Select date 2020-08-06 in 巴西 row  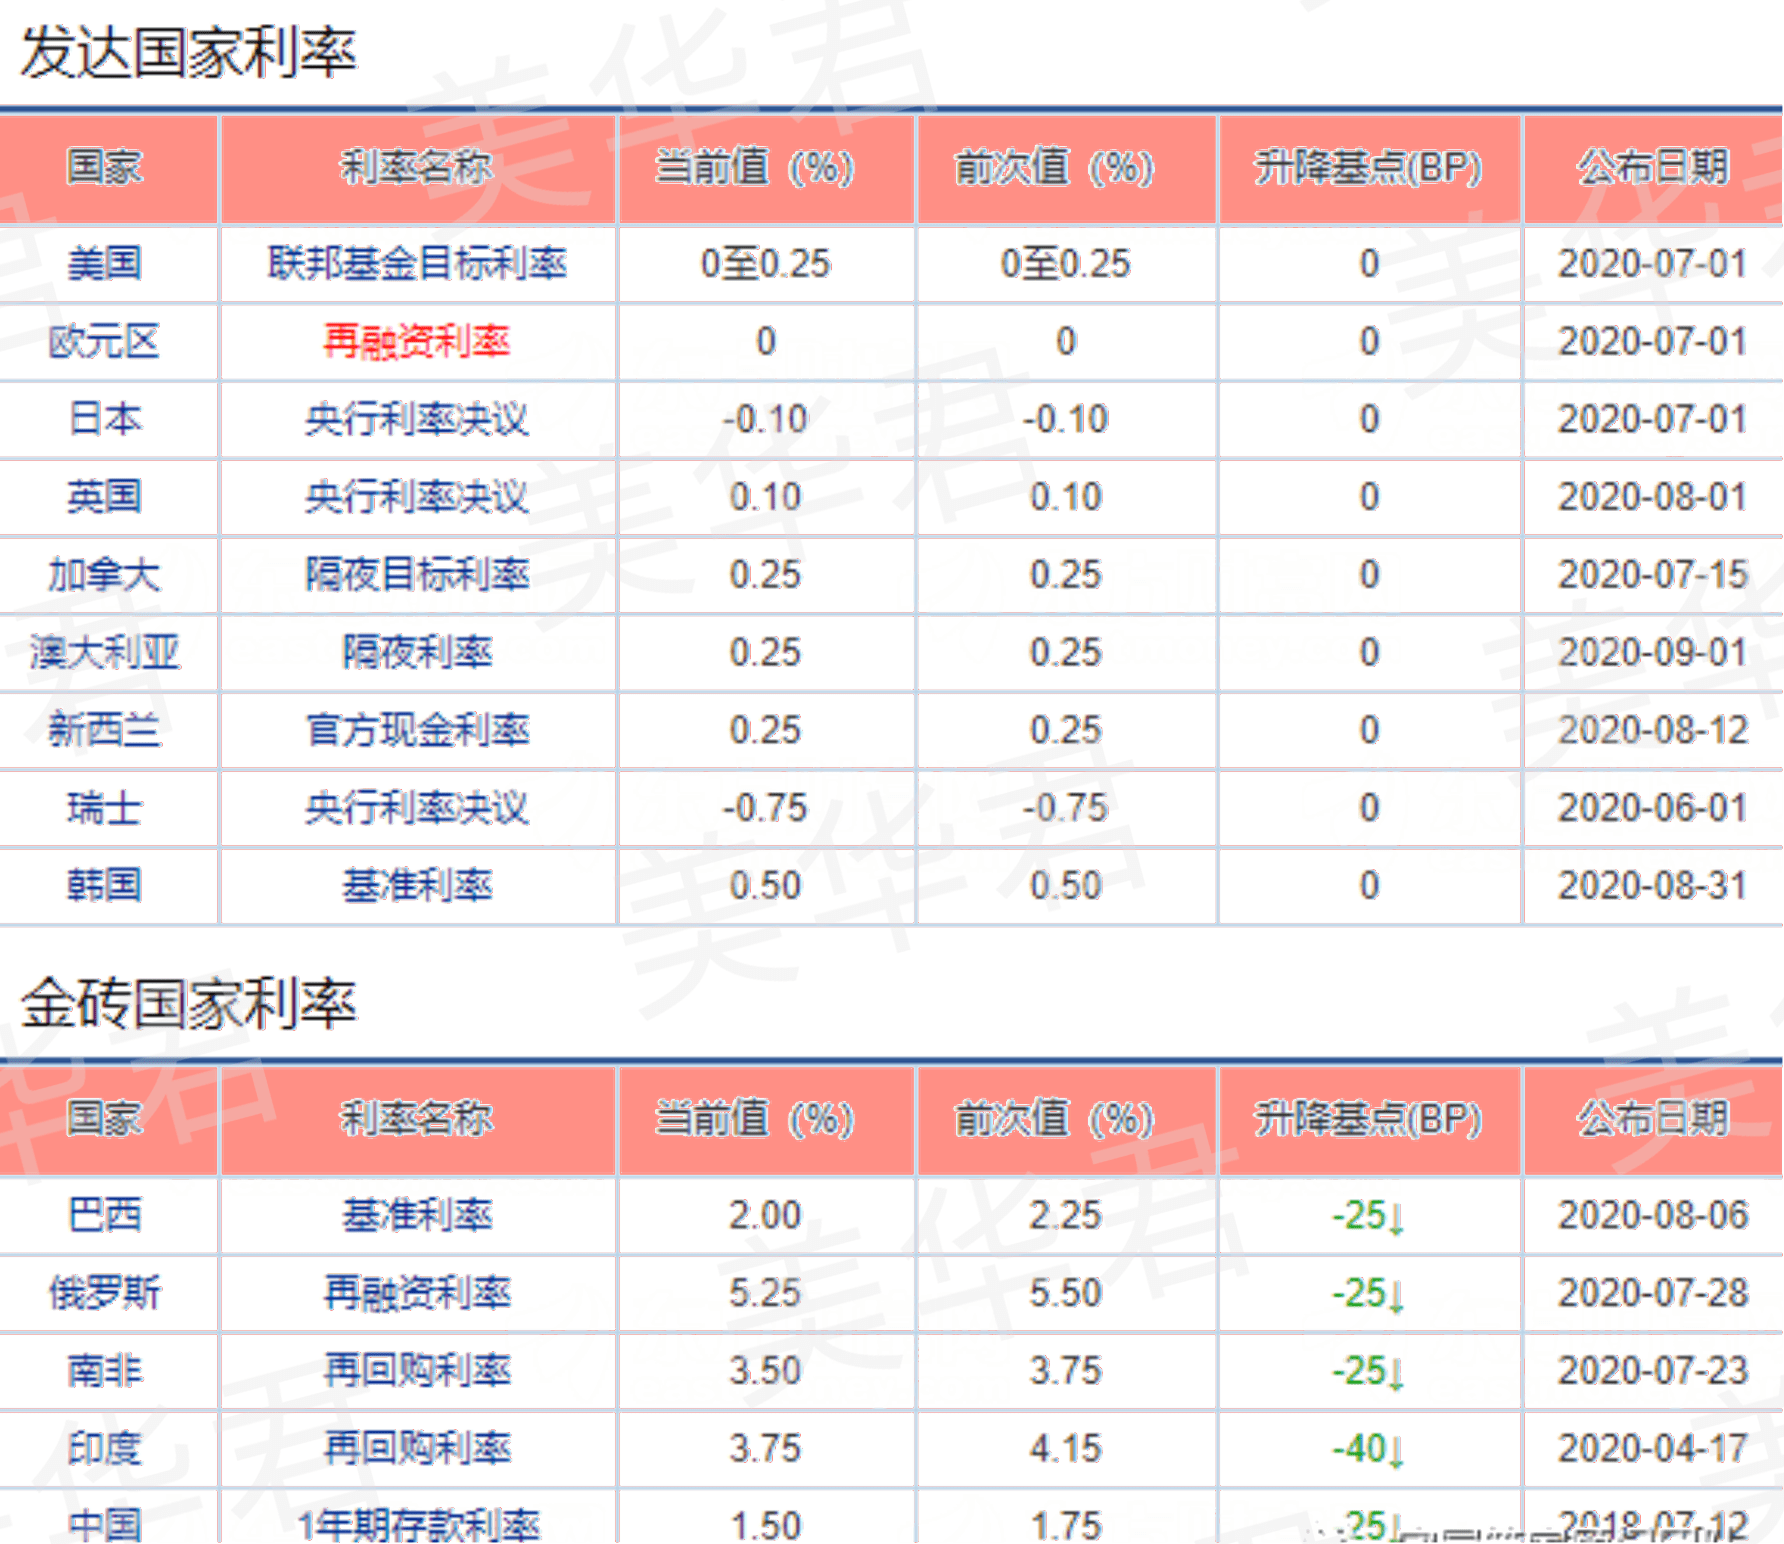coord(1653,1216)
